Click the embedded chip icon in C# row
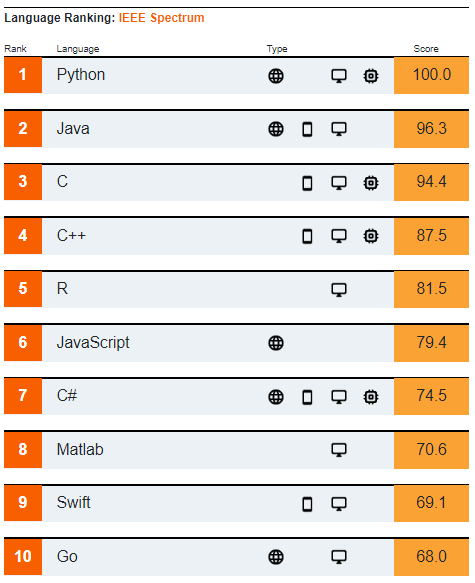Viewport: 475px width, 583px height. pyautogui.click(x=371, y=397)
